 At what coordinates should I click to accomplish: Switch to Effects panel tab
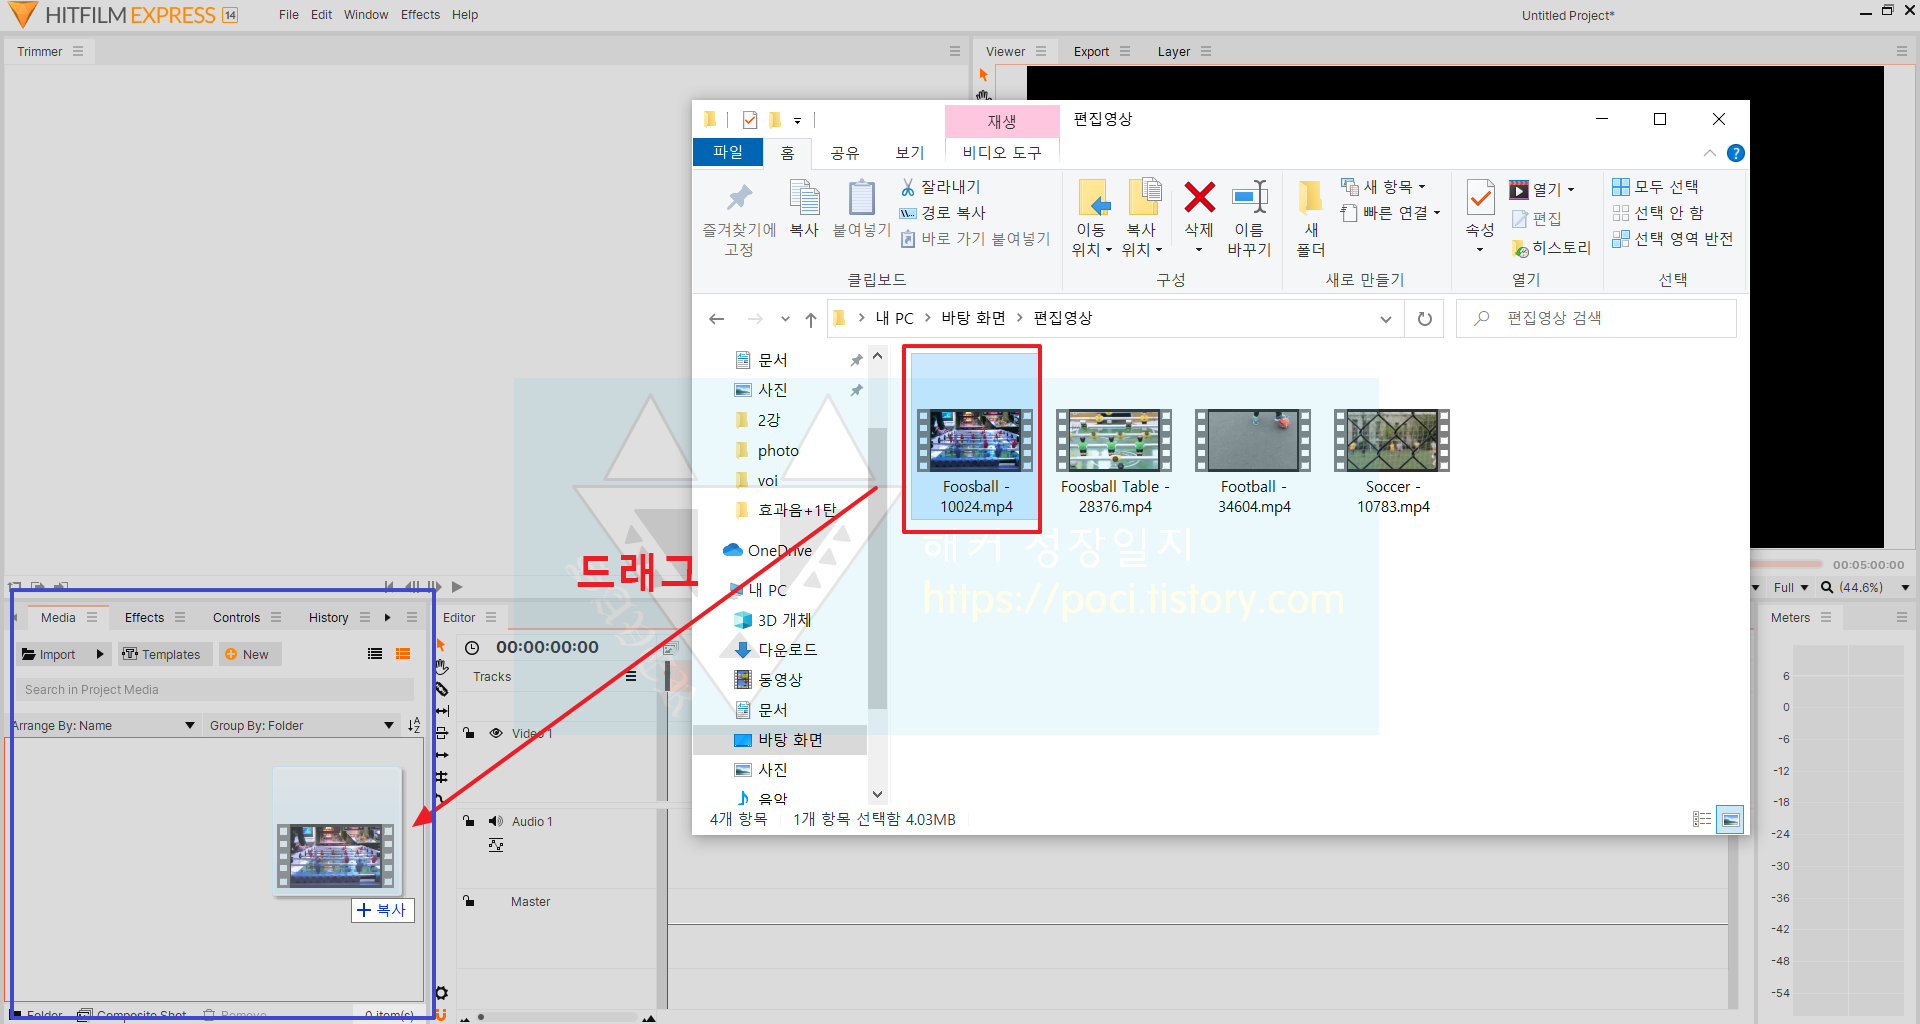144,617
